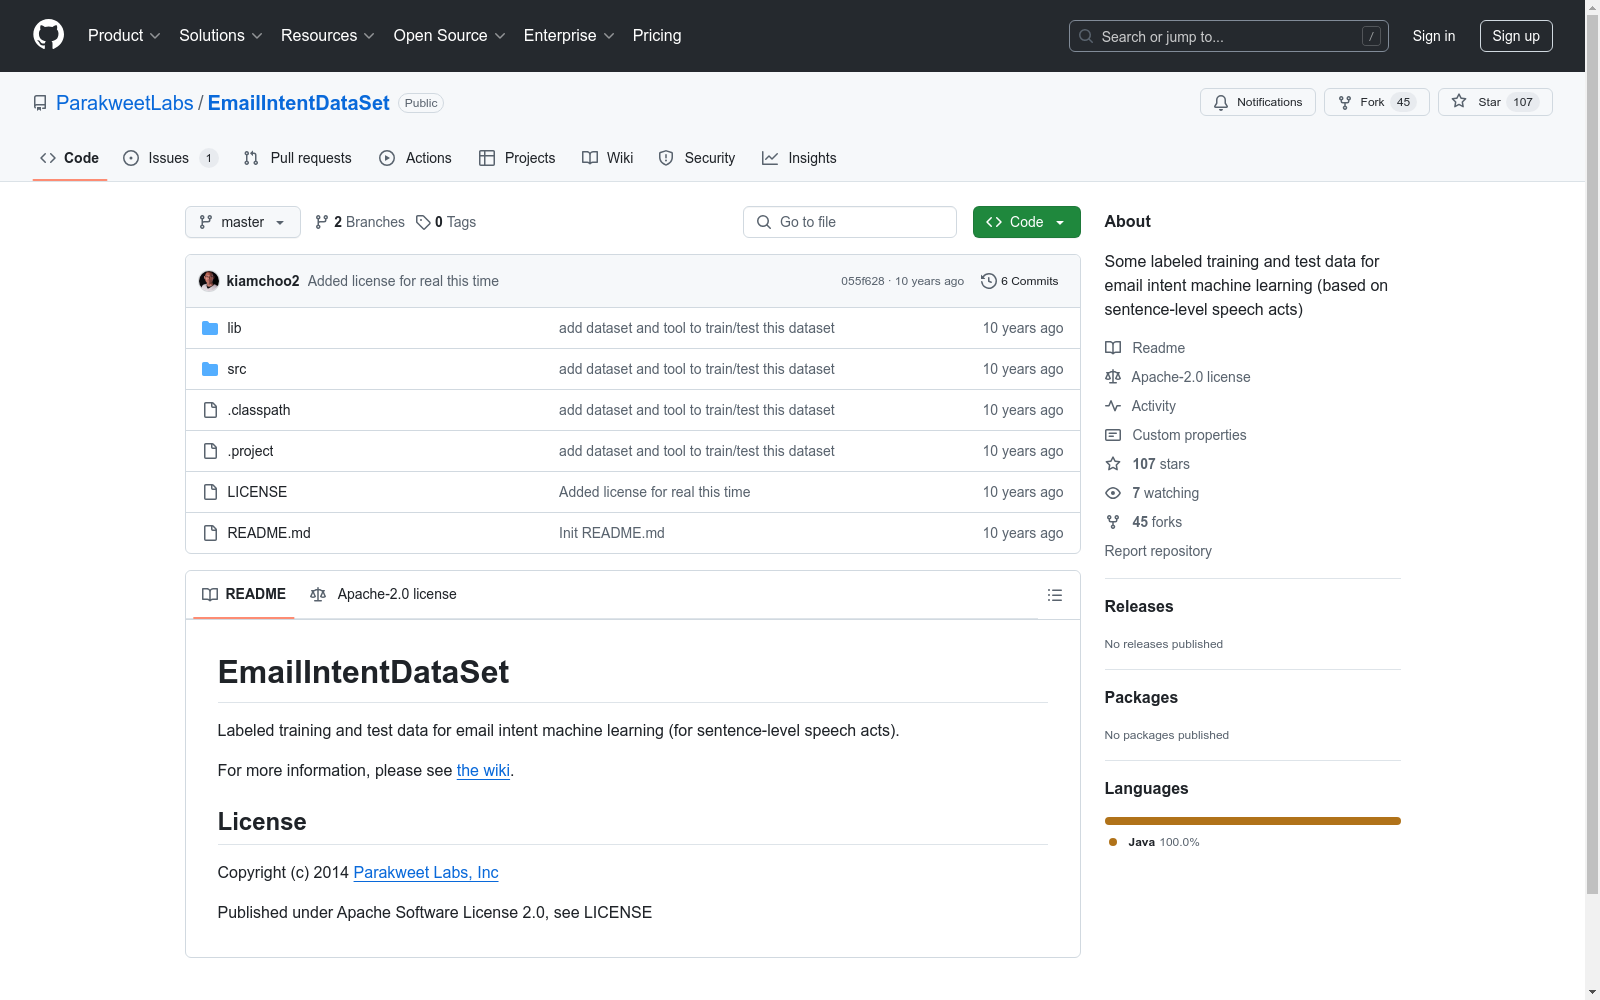Click the Sign up button

point(1516,36)
